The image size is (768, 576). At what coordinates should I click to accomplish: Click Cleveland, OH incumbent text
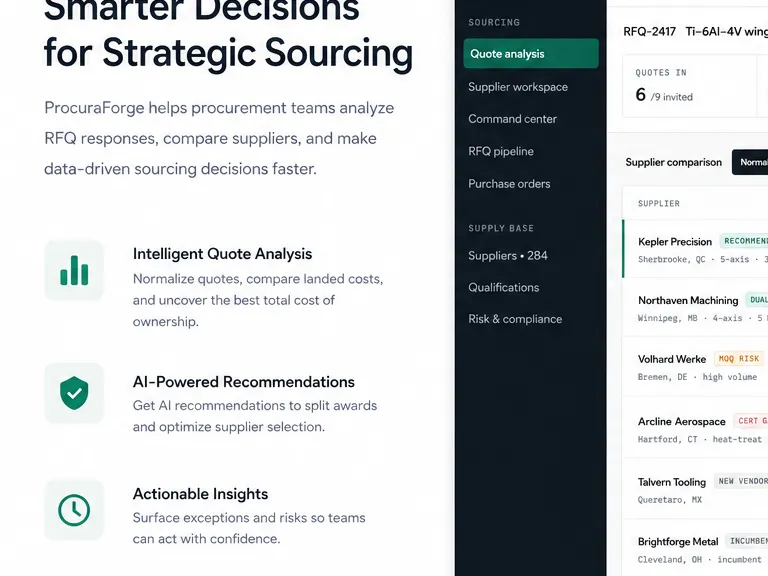coord(699,559)
